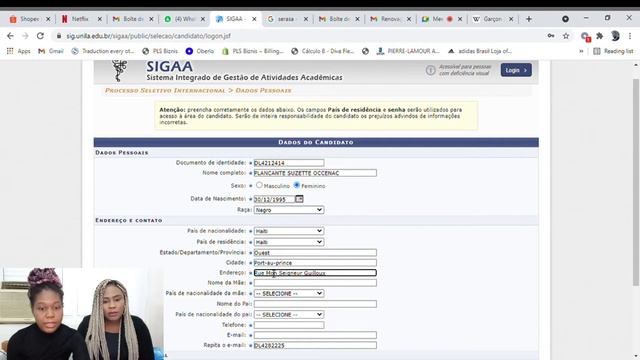Switch to the Netflix tab
640x360 pixels.
[x=81, y=19]
